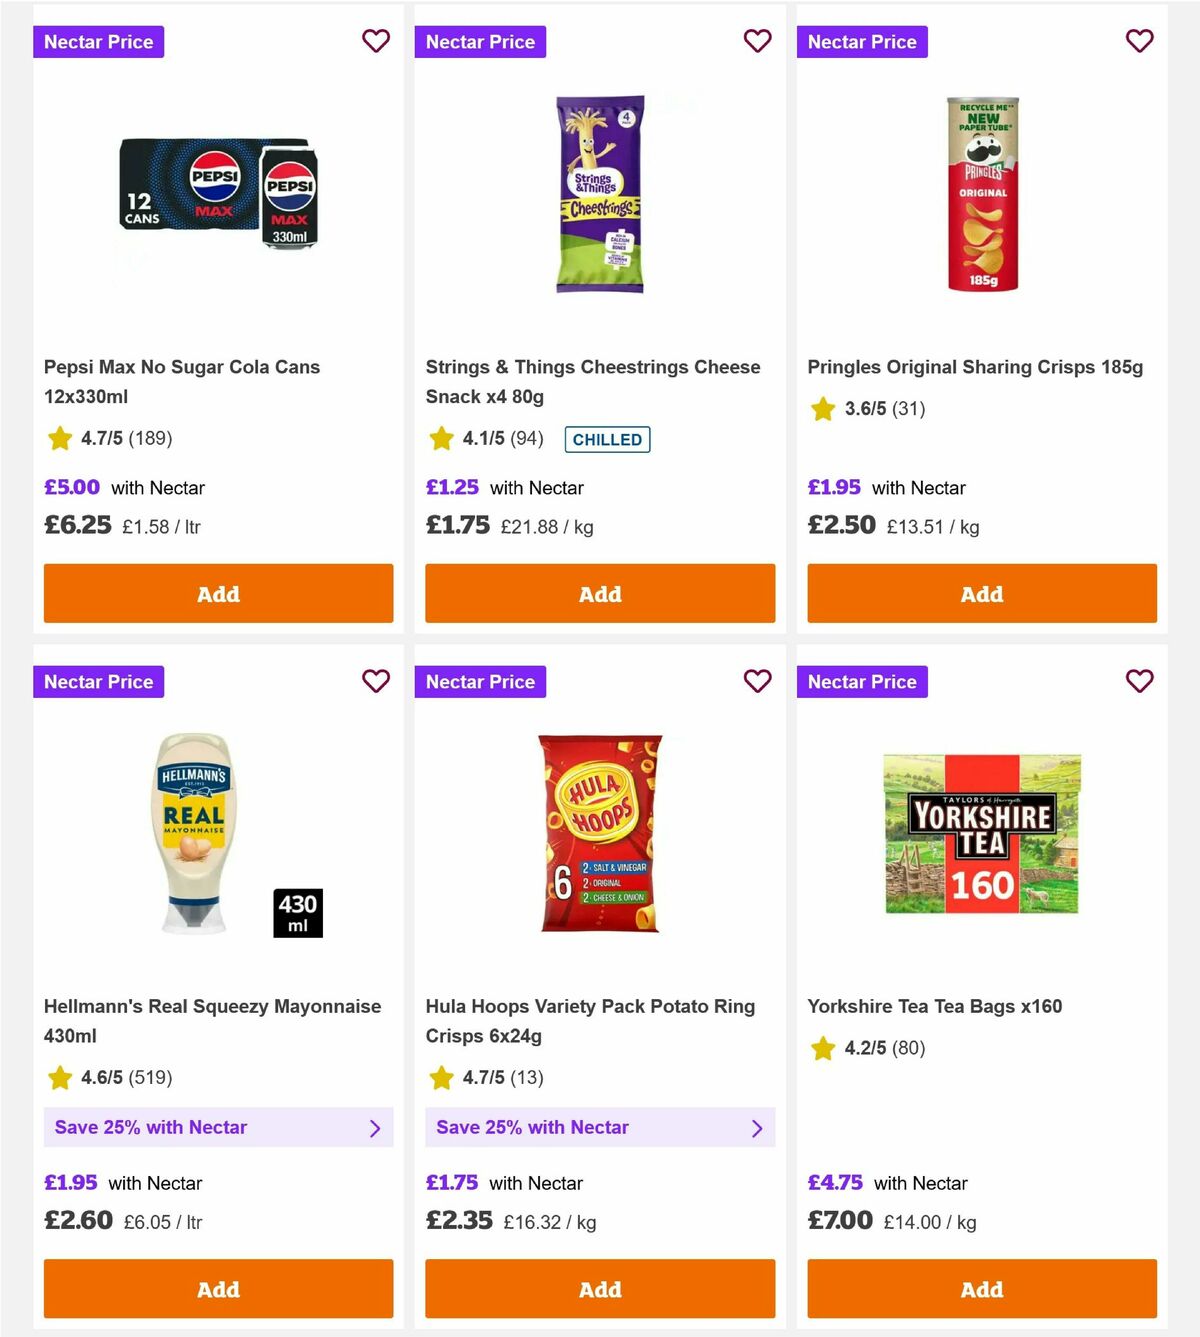The height and width of the screenshot is (1337, 1200).
Task: Open Pringles Original Sharing Crisps product title
Action: point(976,367)
